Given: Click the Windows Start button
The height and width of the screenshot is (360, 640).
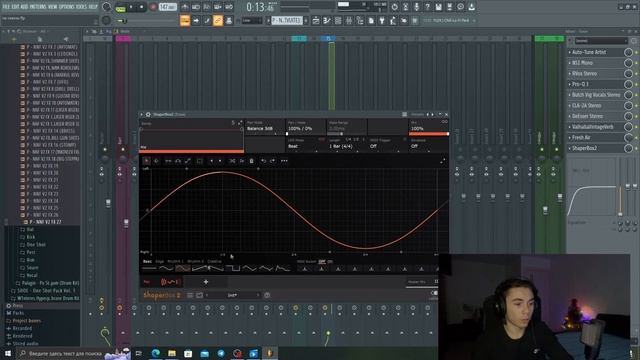Looking at the screenshot, I should pyautogui.click(x=8, y=353).
